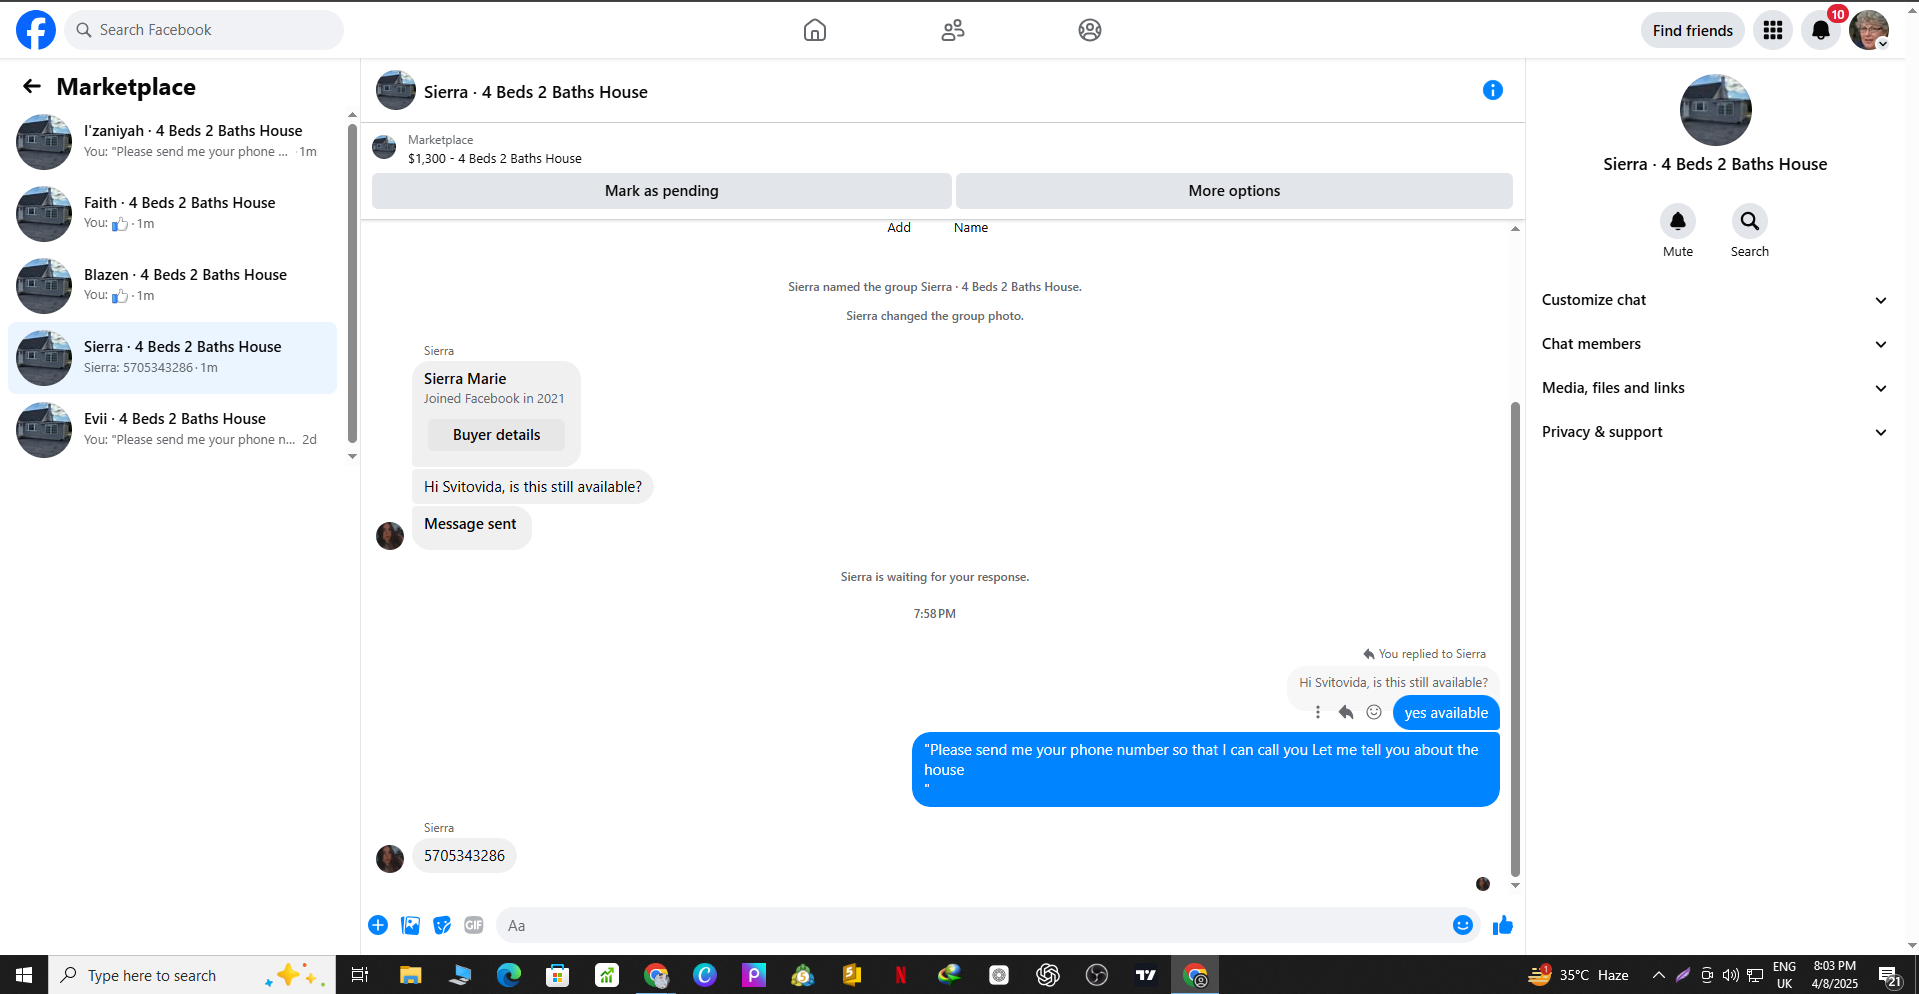Image resolution: width=1919 pixels, height=994 pixels.
Task: Select Sierra 4 Beds 2 Baths conversation
Action: [172, 358]
